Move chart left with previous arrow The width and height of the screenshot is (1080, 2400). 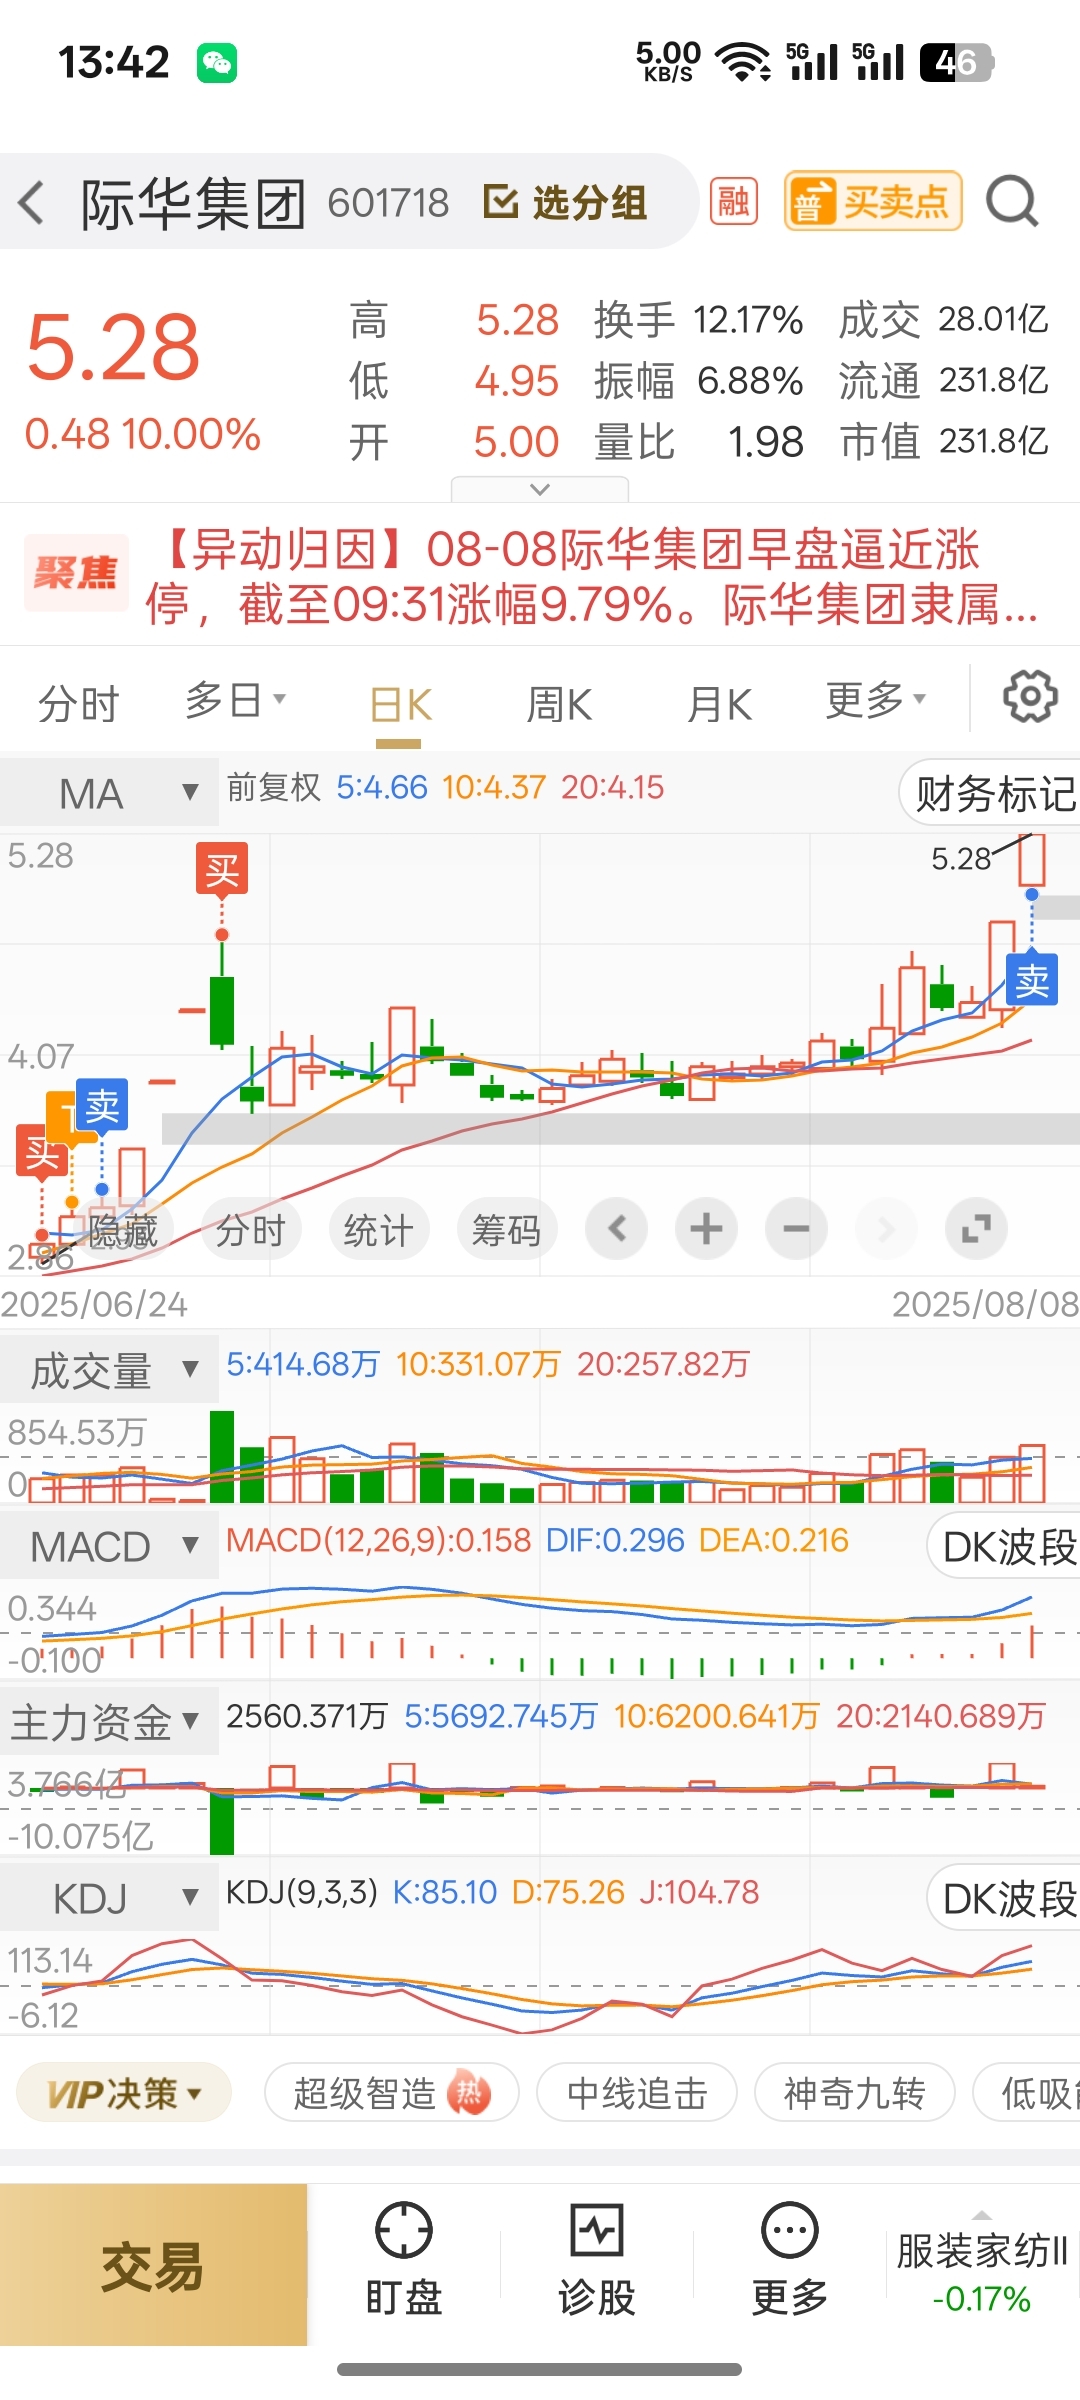point(617,1228)
